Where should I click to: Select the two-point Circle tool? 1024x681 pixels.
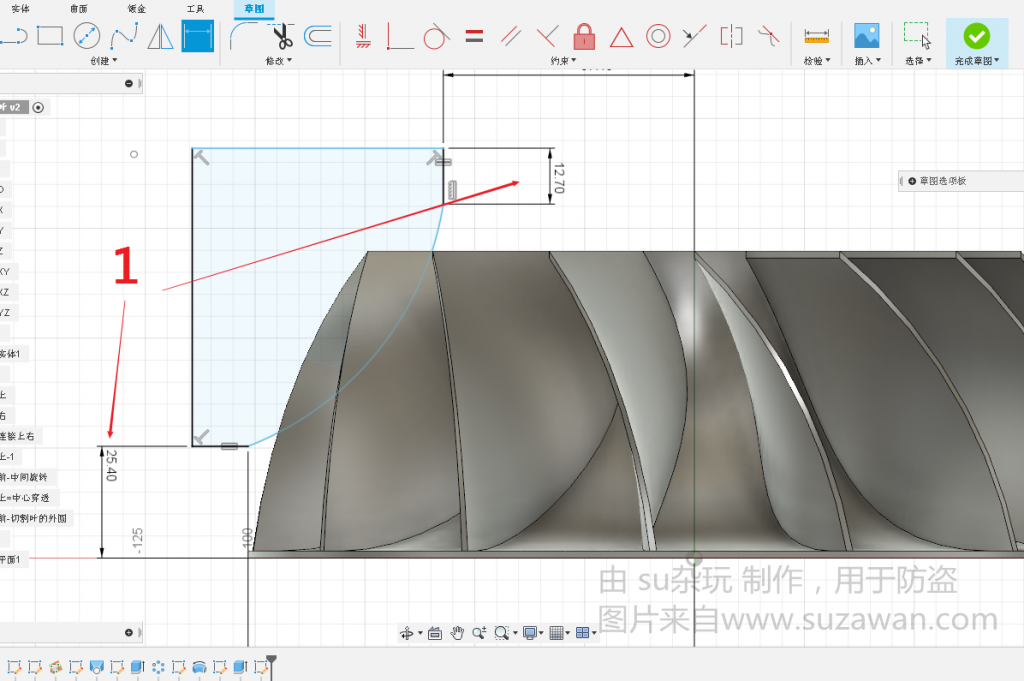pyautogui.click(x=87, y=36)
